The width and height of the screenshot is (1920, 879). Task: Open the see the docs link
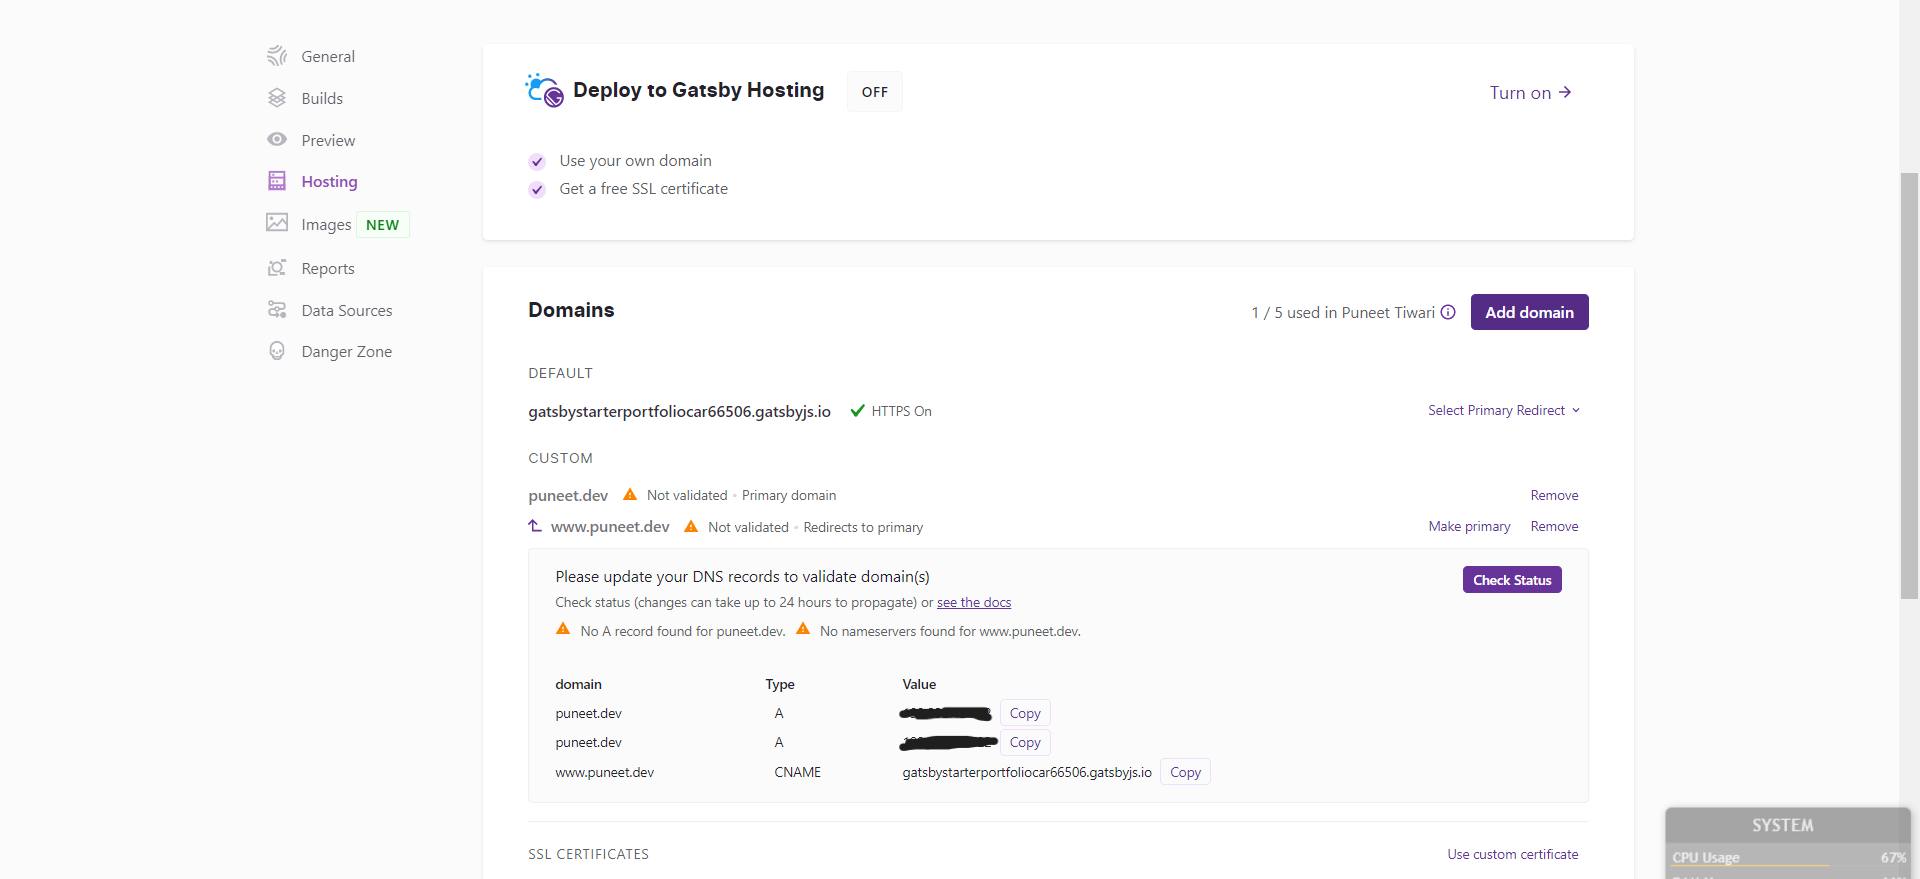point(974,603)
